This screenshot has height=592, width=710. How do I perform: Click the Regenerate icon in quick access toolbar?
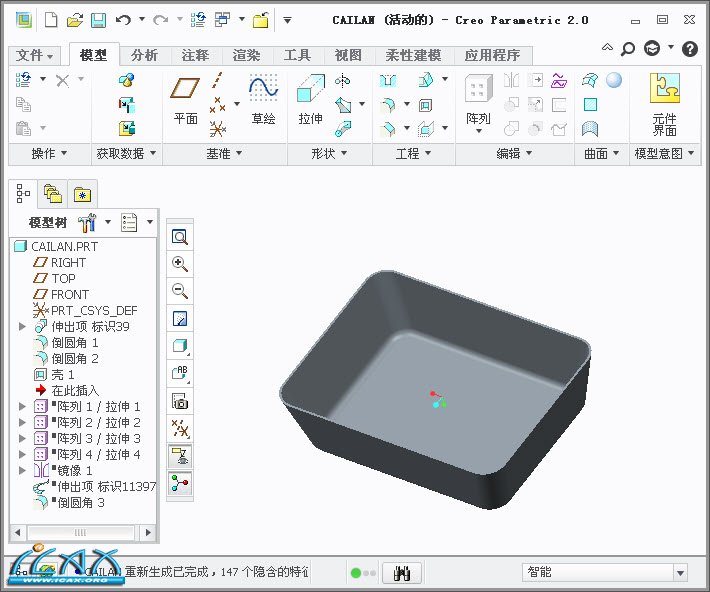[x=198, y=20]
